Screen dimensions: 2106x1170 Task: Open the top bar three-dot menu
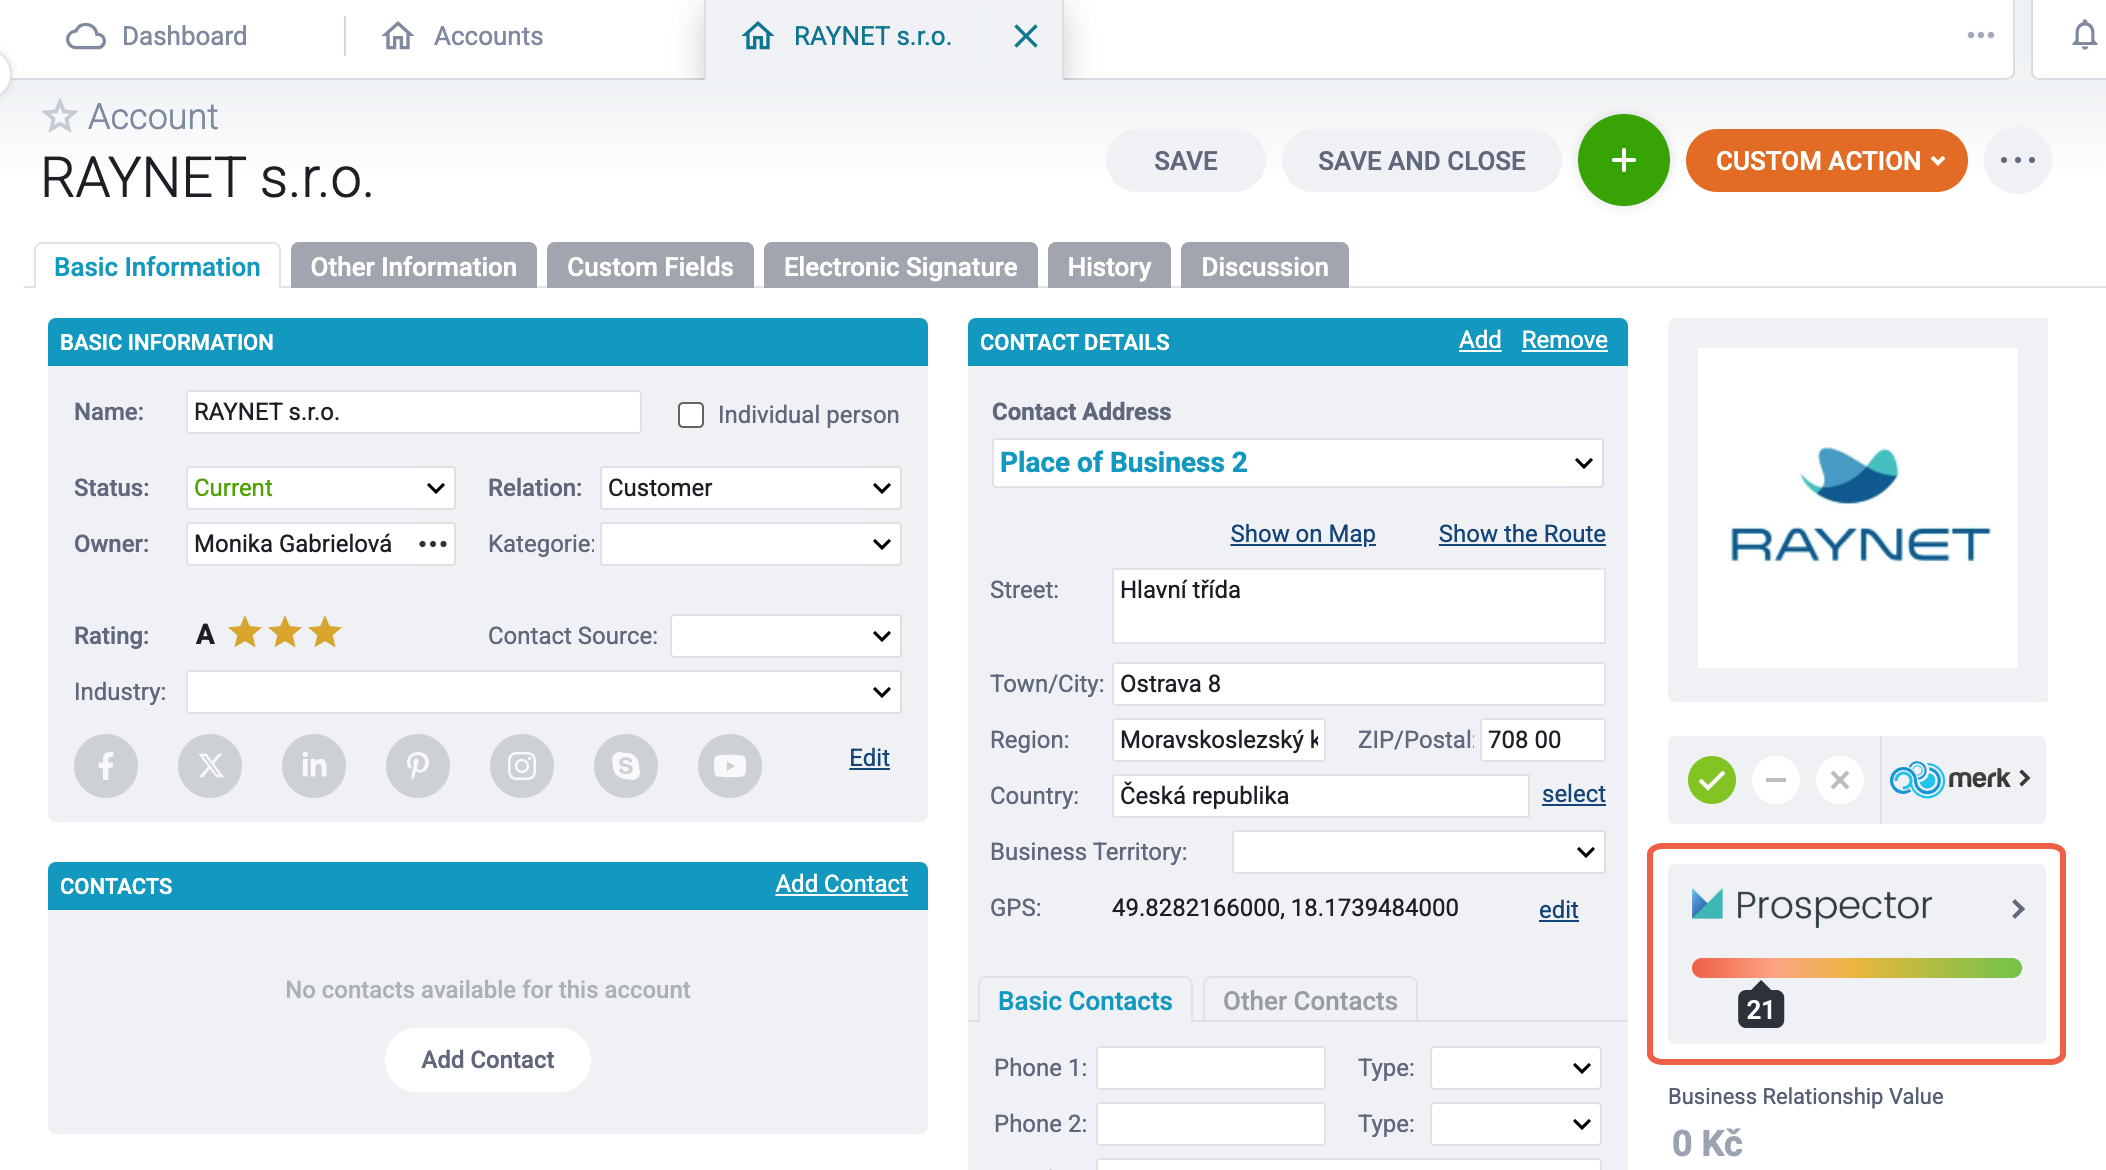point(1981,35)
